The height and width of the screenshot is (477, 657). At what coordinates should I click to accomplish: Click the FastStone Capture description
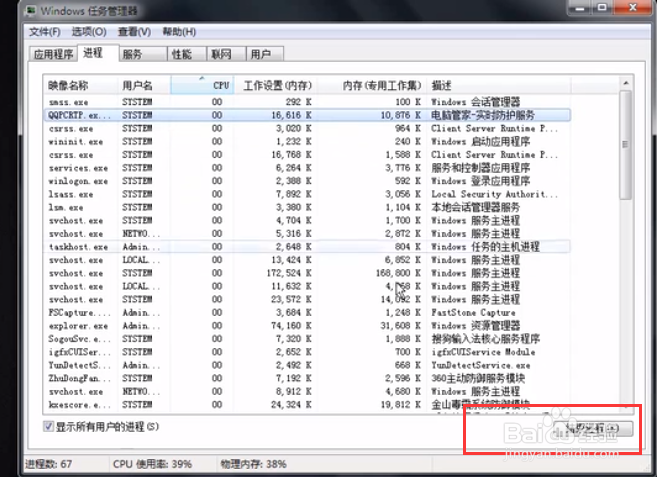tap(473, 313)
